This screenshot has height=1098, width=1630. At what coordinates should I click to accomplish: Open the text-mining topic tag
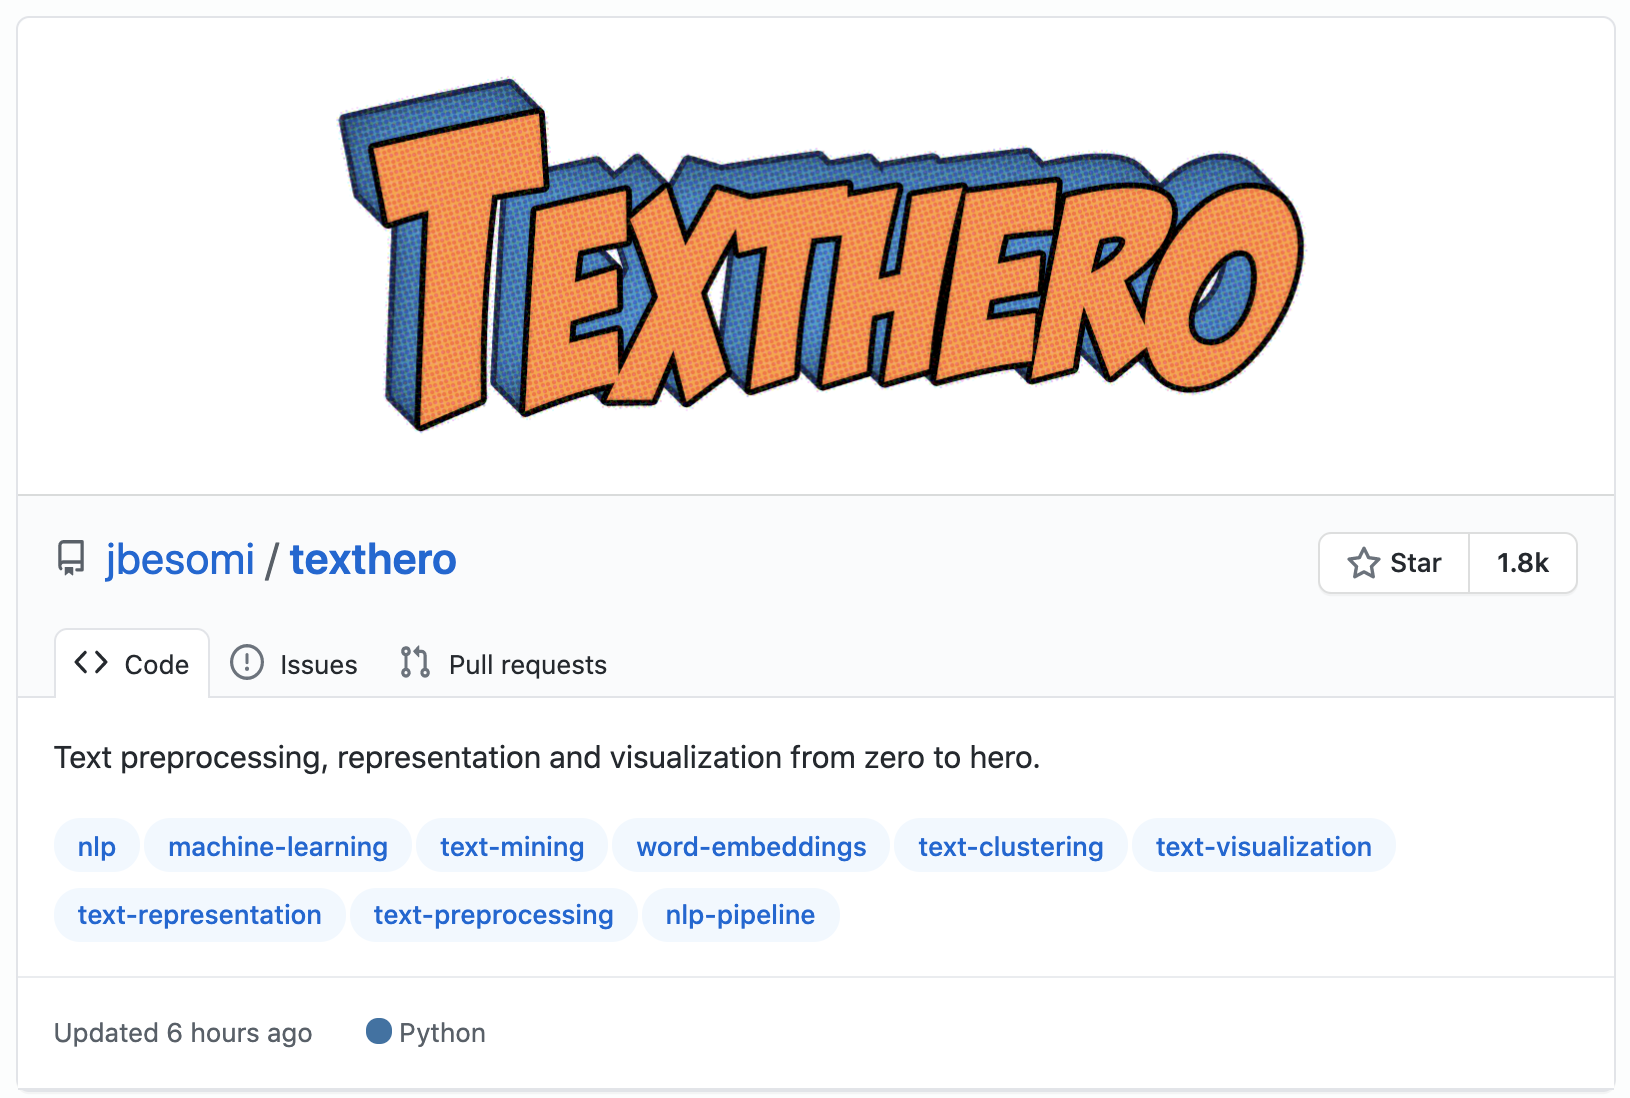512,846
